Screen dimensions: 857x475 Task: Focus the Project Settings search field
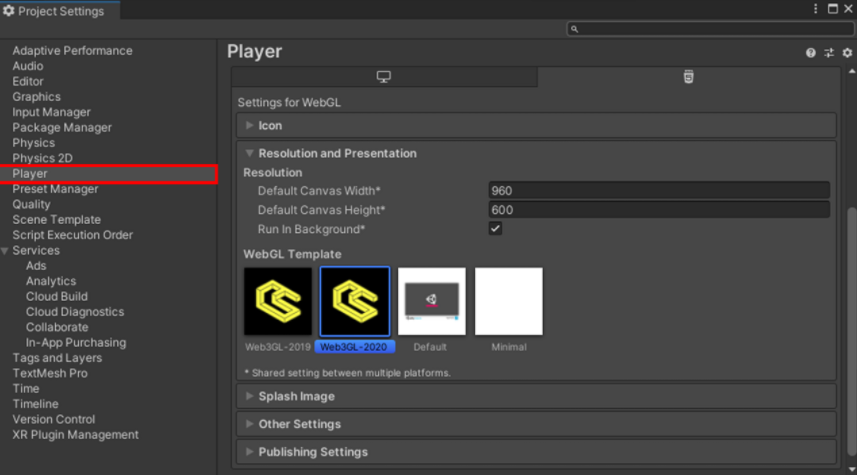click(x=710, y=29)
